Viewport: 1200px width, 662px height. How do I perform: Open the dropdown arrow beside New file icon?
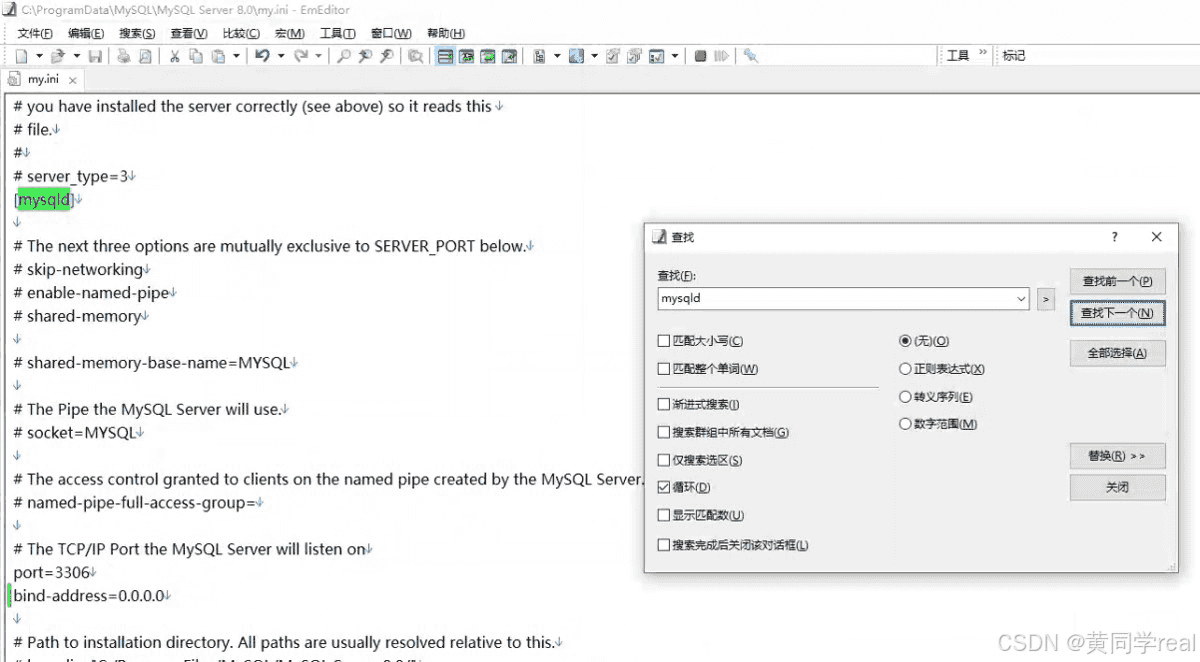pos(39,56)
